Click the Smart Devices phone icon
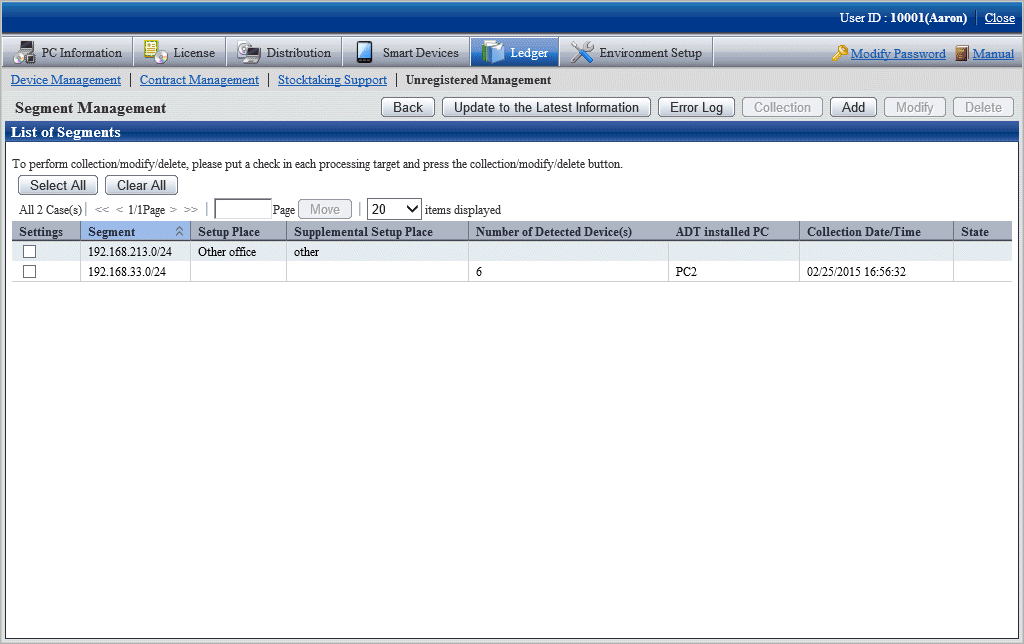The width and height of the screenshot is (1024, 644). pyautogui.click(x=365, y=53)
